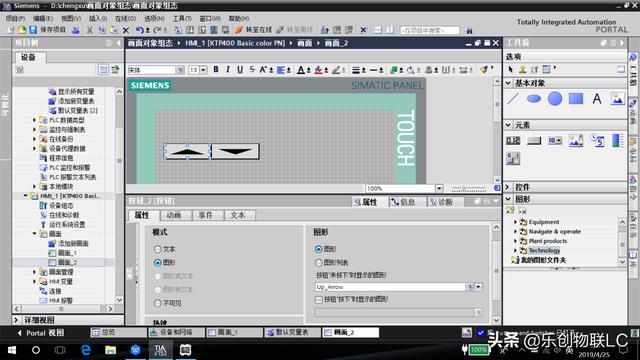Select 图形 radio under the 图形 section
640x360 pixels.
click(x=319, y=249)
